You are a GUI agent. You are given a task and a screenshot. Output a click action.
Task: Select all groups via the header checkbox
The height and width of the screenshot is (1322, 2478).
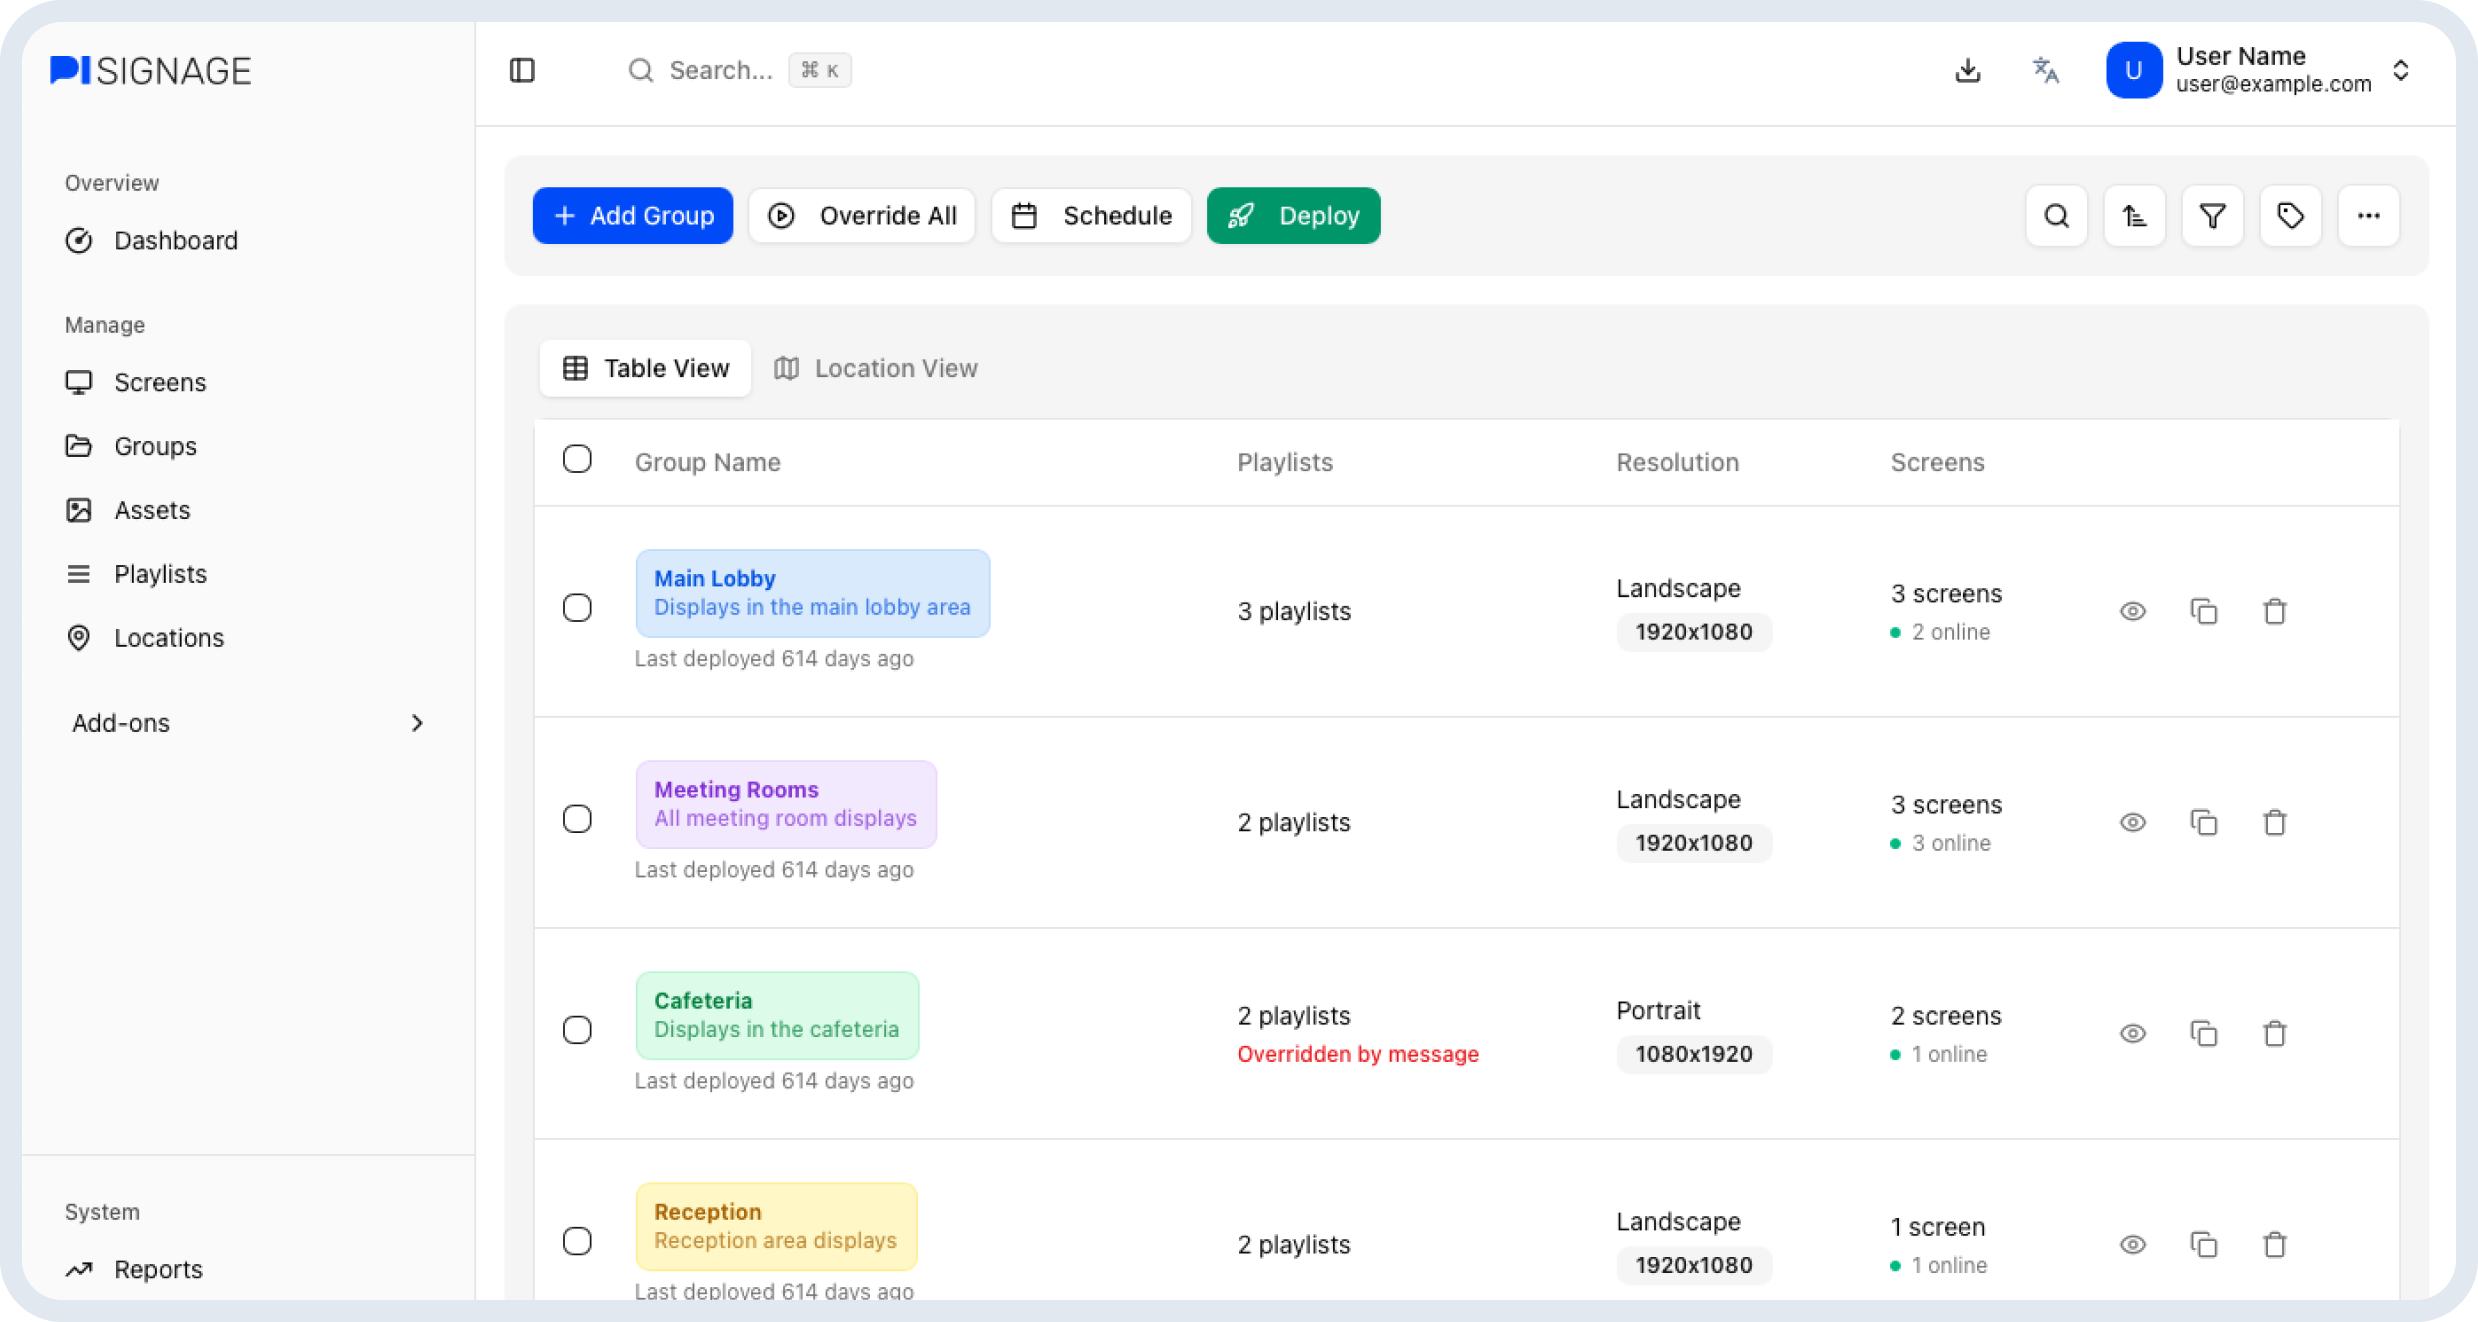pos(577,457)
